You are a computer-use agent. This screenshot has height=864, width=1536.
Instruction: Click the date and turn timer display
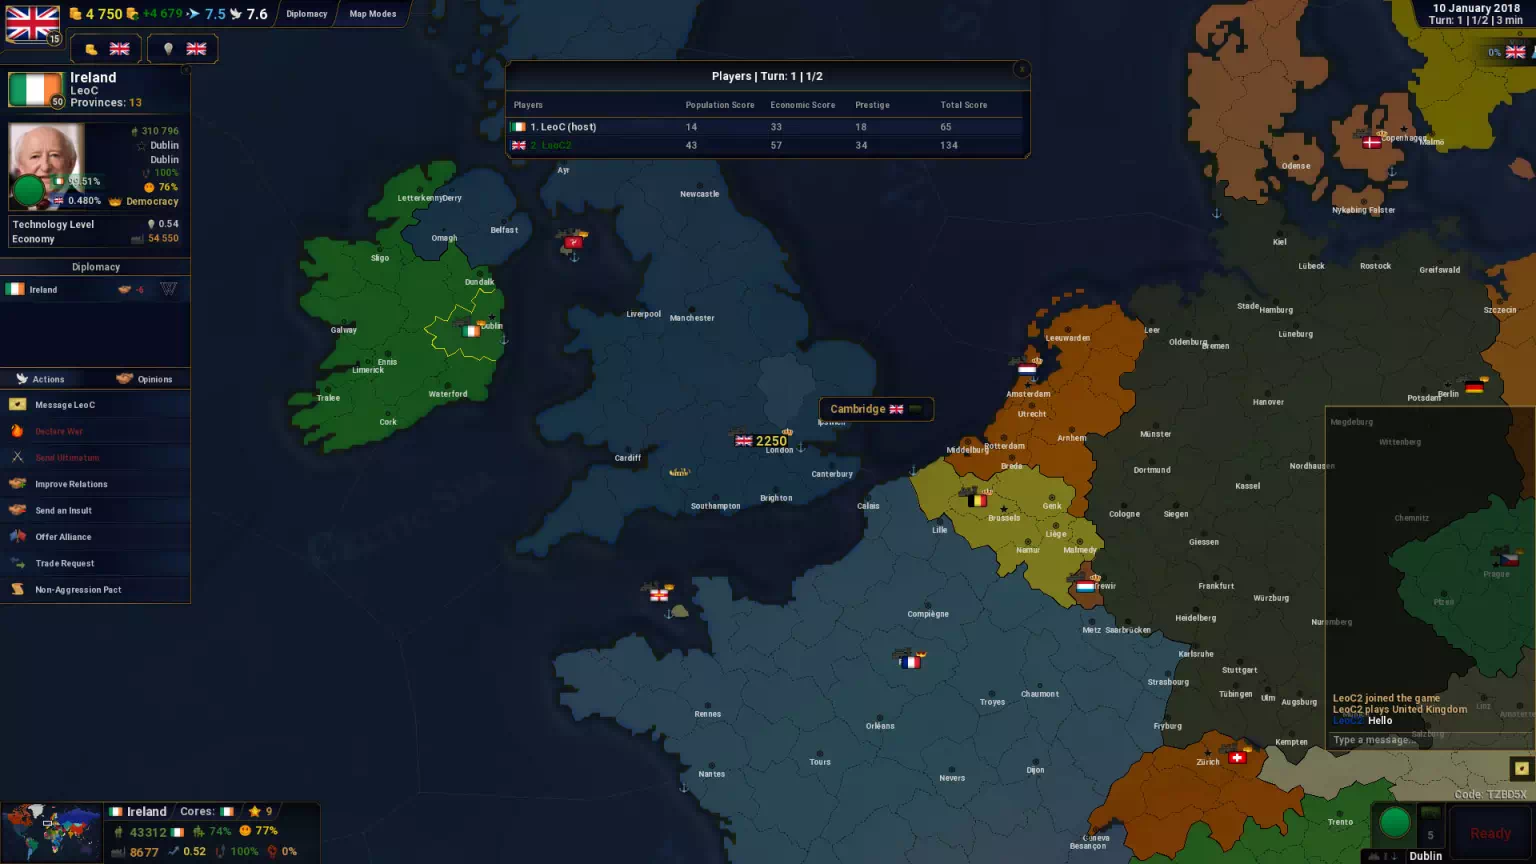coord(1476,14)
